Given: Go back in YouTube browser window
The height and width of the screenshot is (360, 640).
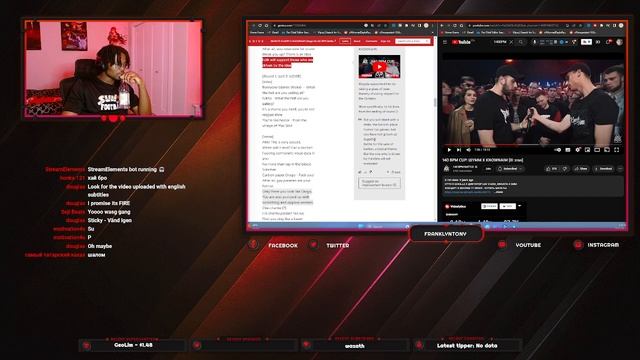Looking at the screenshot, I should click(442, 25).
